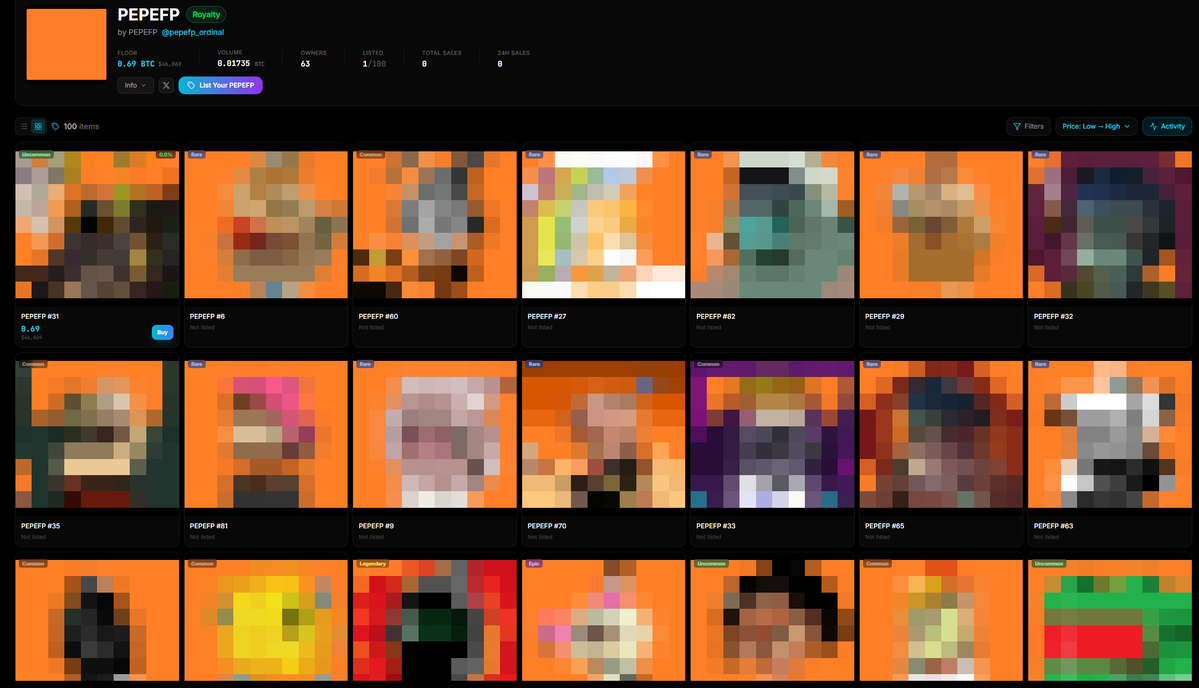Open the @pepefp_ordinal profile link
This screenshot has width=1199, height=688.
click(193, 33)
